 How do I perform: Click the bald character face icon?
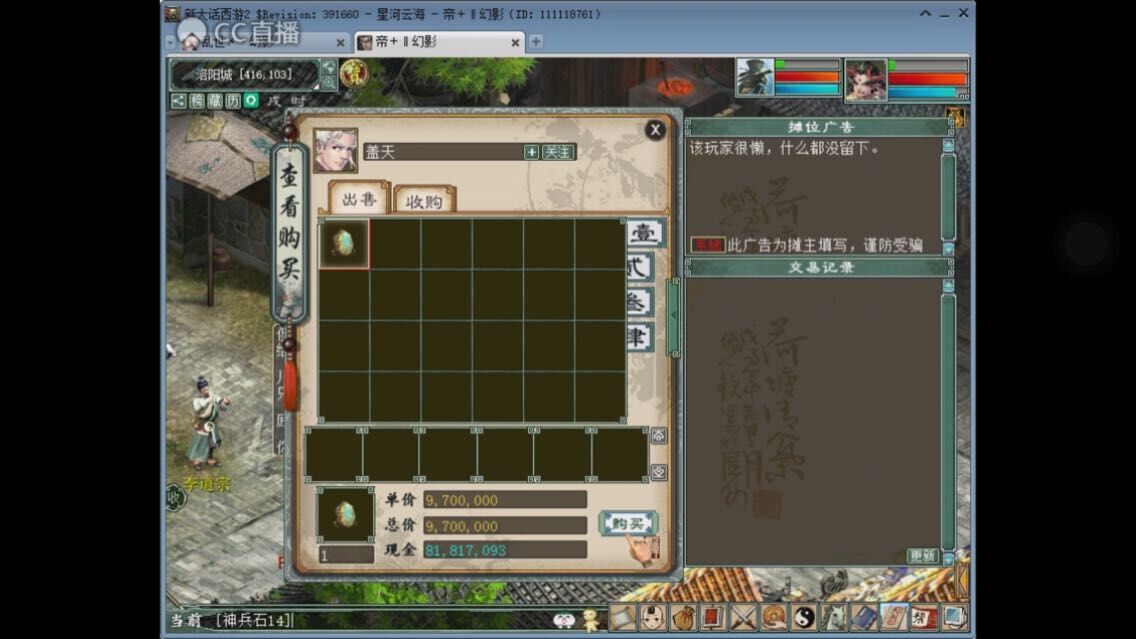coord(654,618)
